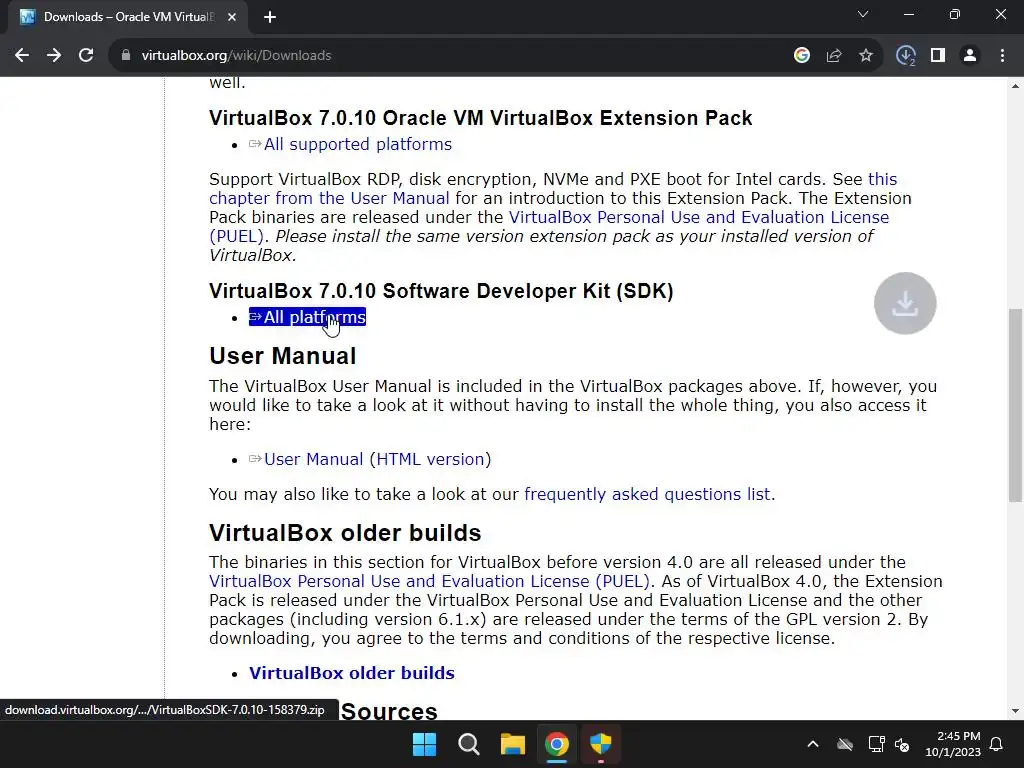Open the HTML version link
1024x768 pixels.
(430, 459)
